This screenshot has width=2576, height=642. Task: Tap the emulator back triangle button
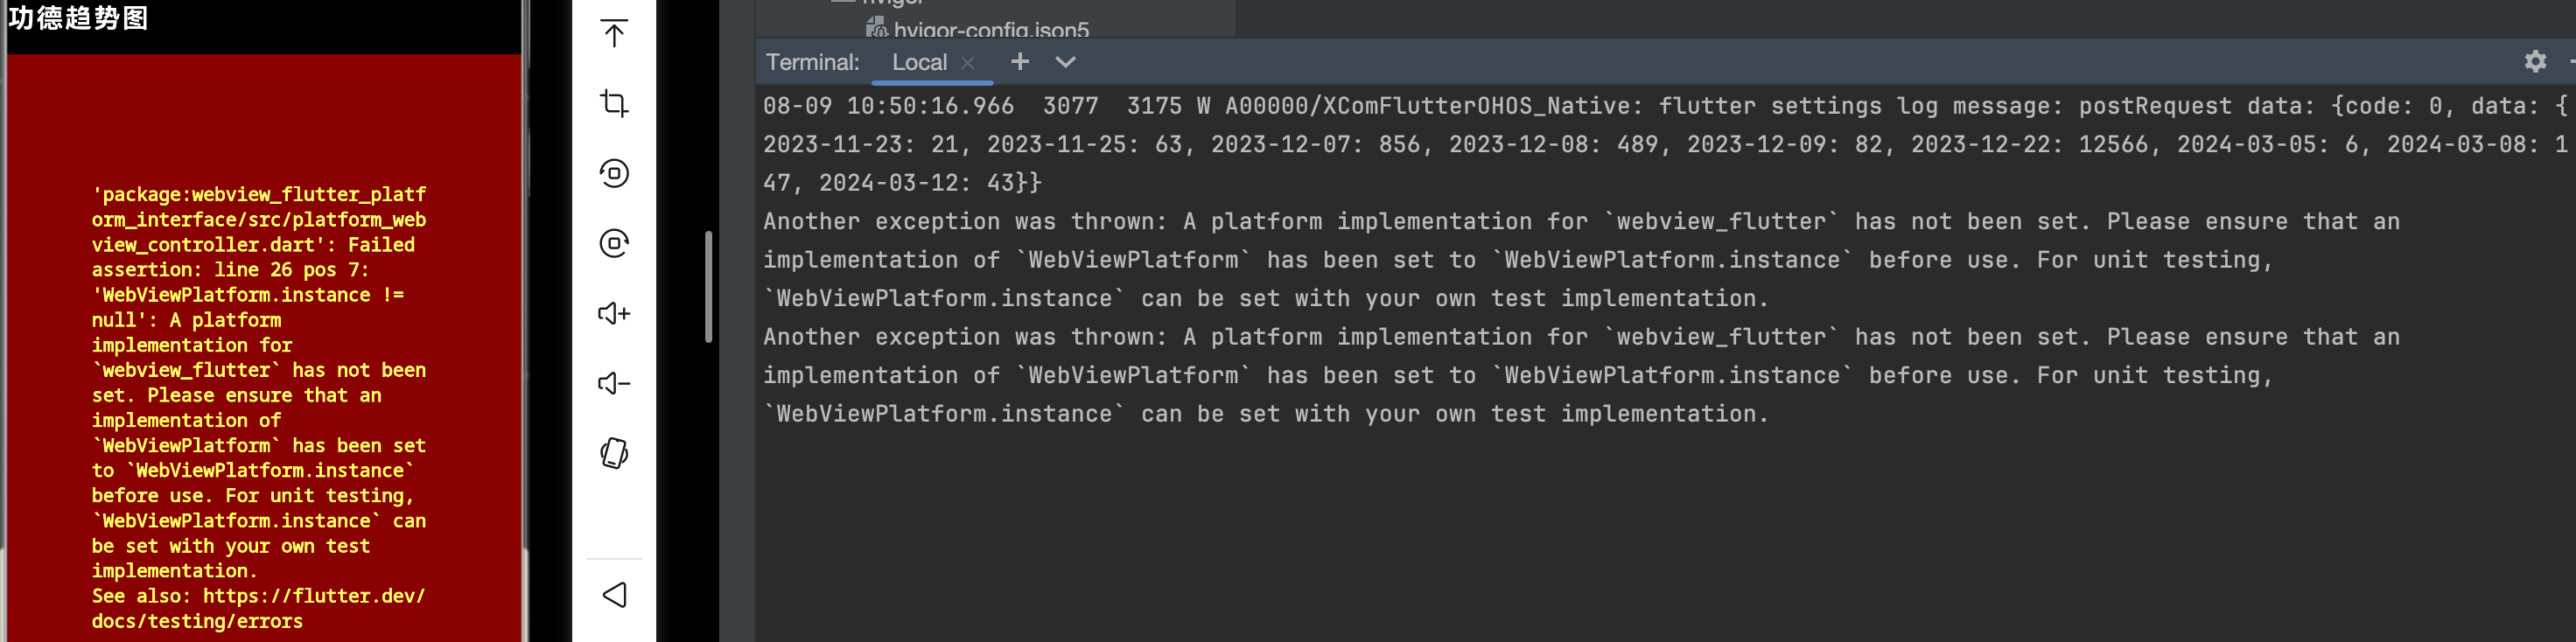[x=614, y=595]
